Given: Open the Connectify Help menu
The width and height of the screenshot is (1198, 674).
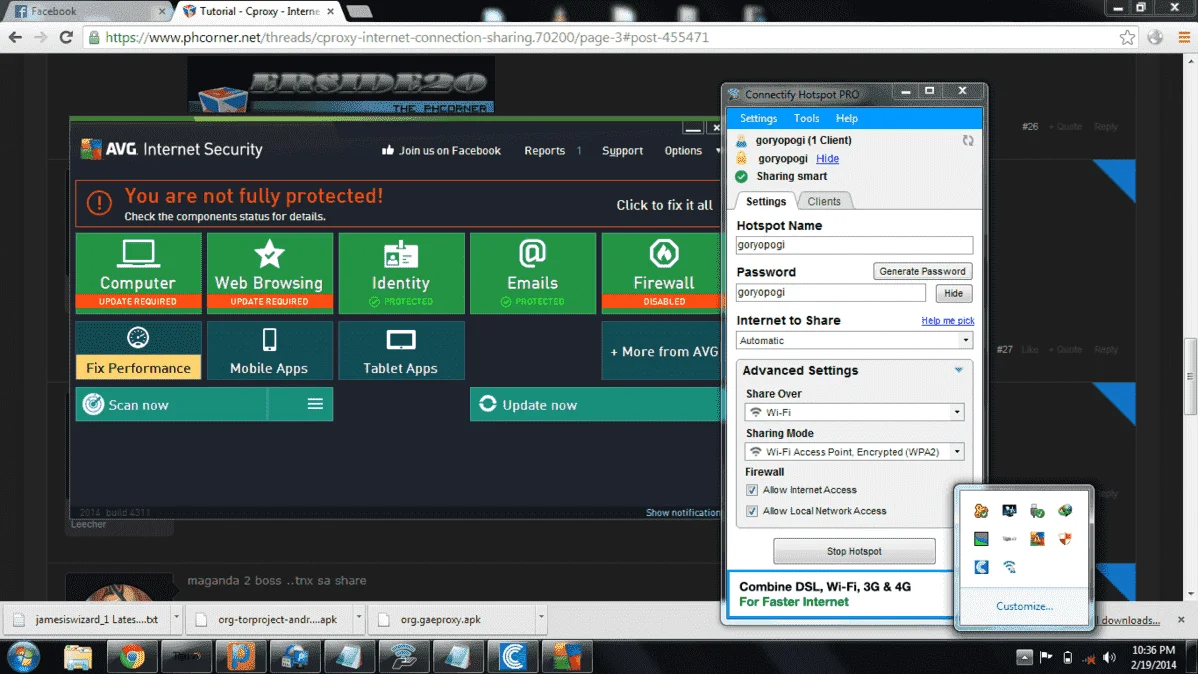Looking at the screenshot, I should point(847,118).
